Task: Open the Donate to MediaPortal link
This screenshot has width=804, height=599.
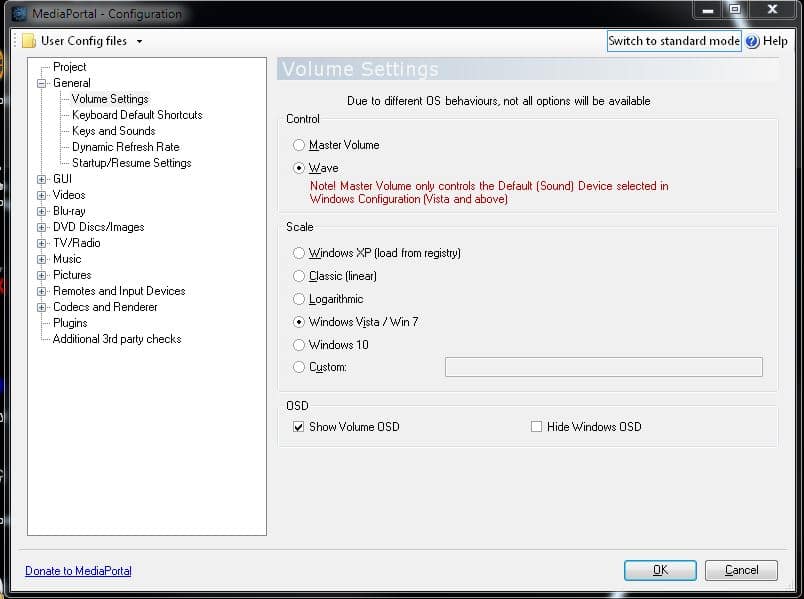Action: 78,571
